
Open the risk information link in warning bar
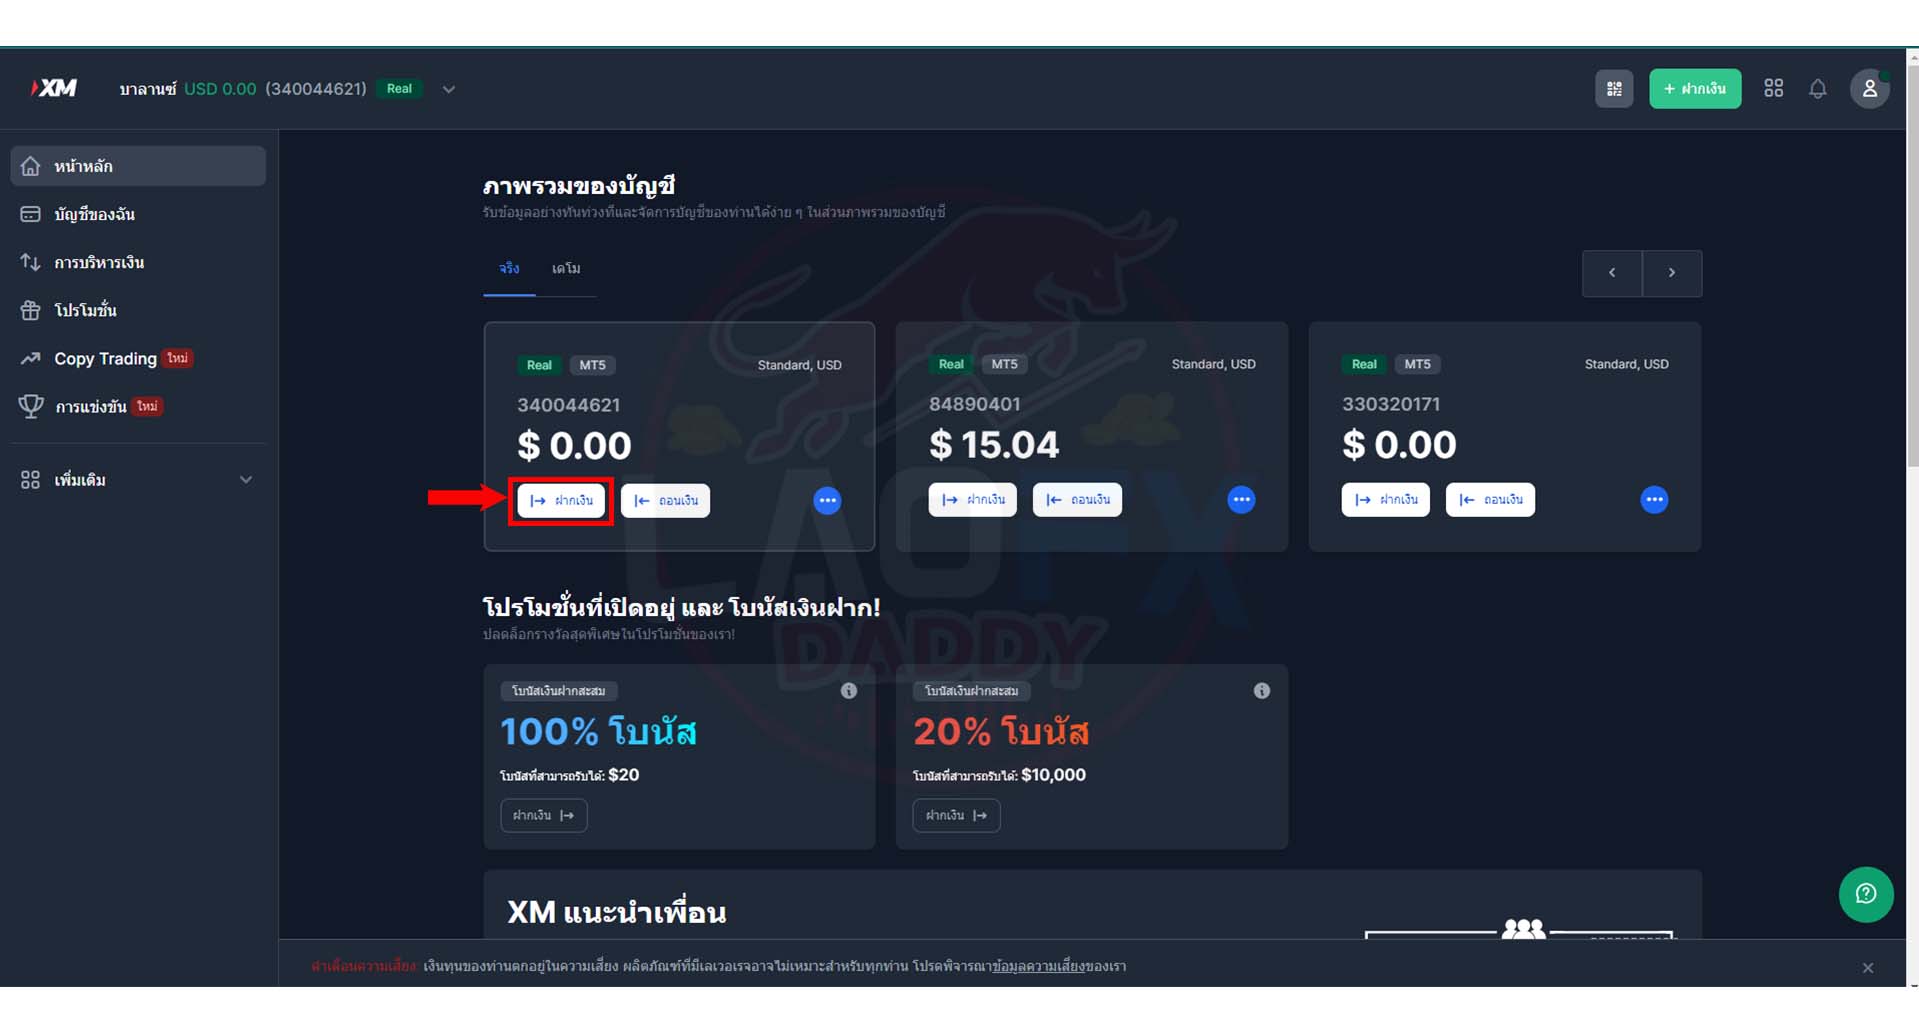[x=1038, y=966]
